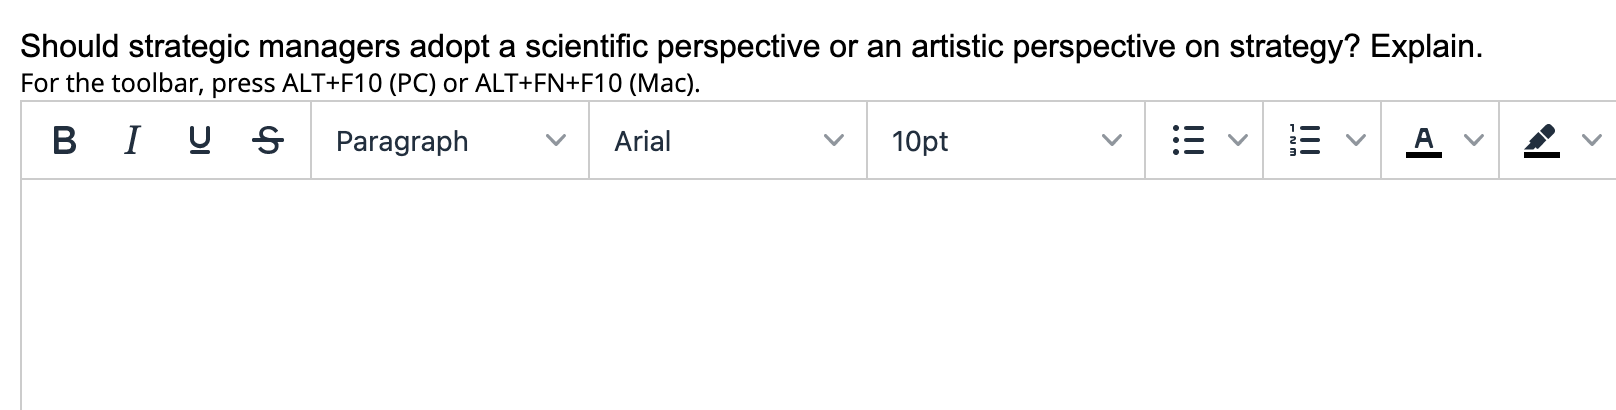The image size is (1616, 410).
Task: Expand bullet list style options
Action: (x=1238, y=141)
